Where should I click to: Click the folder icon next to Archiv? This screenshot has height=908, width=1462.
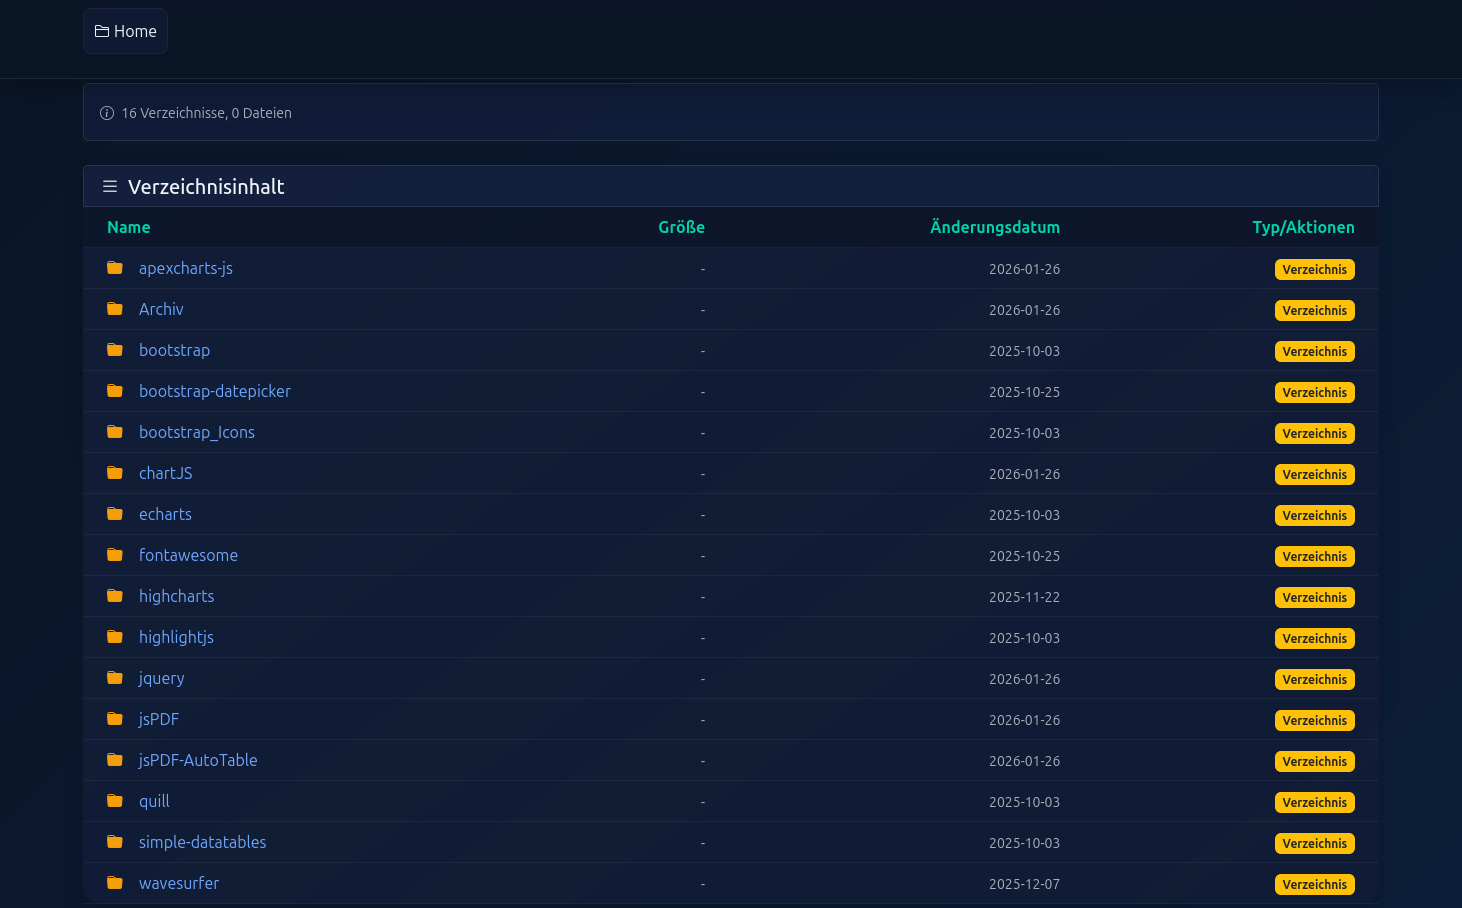point(114,309)
